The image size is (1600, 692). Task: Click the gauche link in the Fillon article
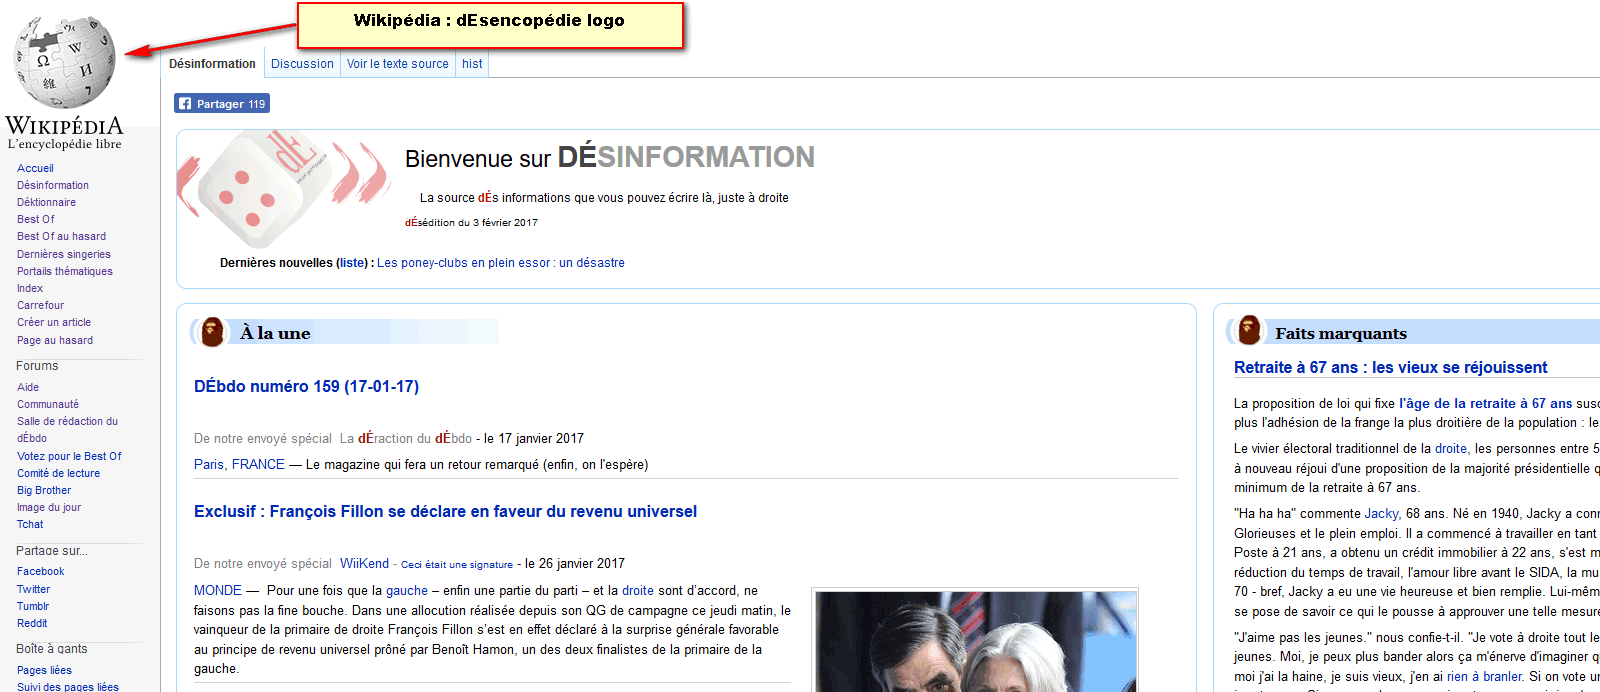(x=407, y=590)
